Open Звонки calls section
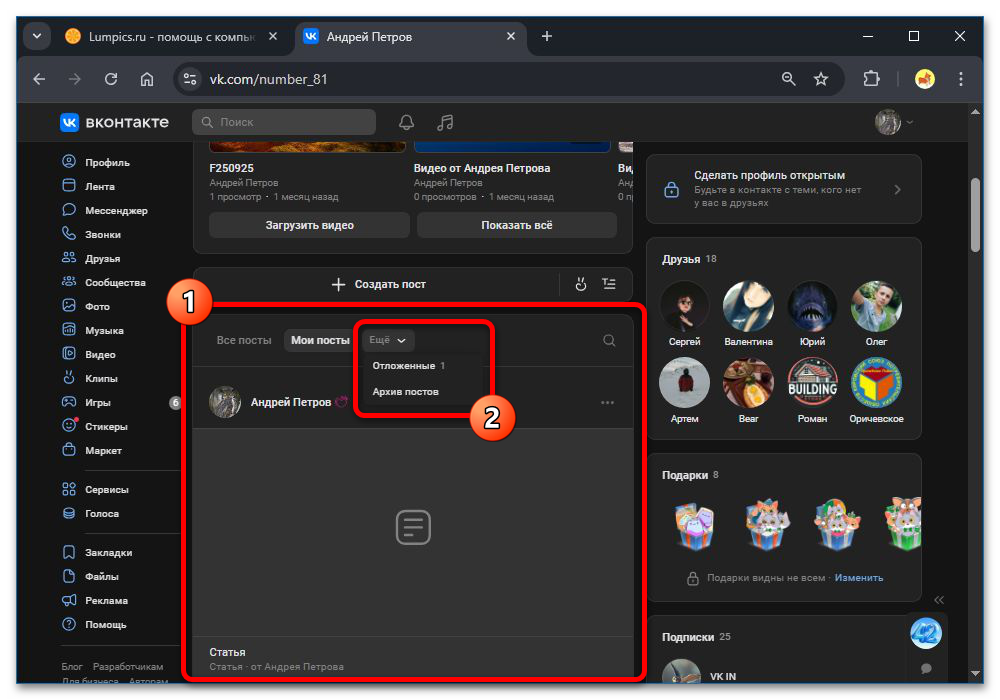This screenshot has height=700, width=1000. [92, 234]
